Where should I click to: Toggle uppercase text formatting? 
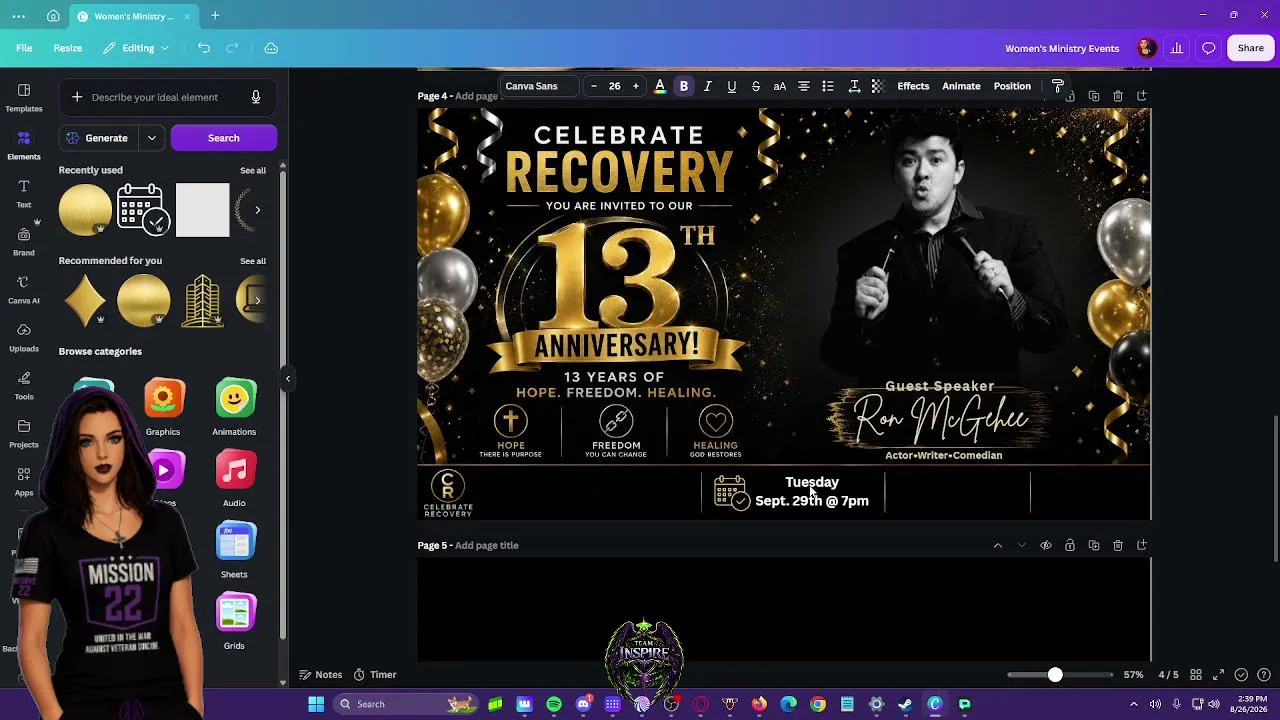tap(780, 86)
